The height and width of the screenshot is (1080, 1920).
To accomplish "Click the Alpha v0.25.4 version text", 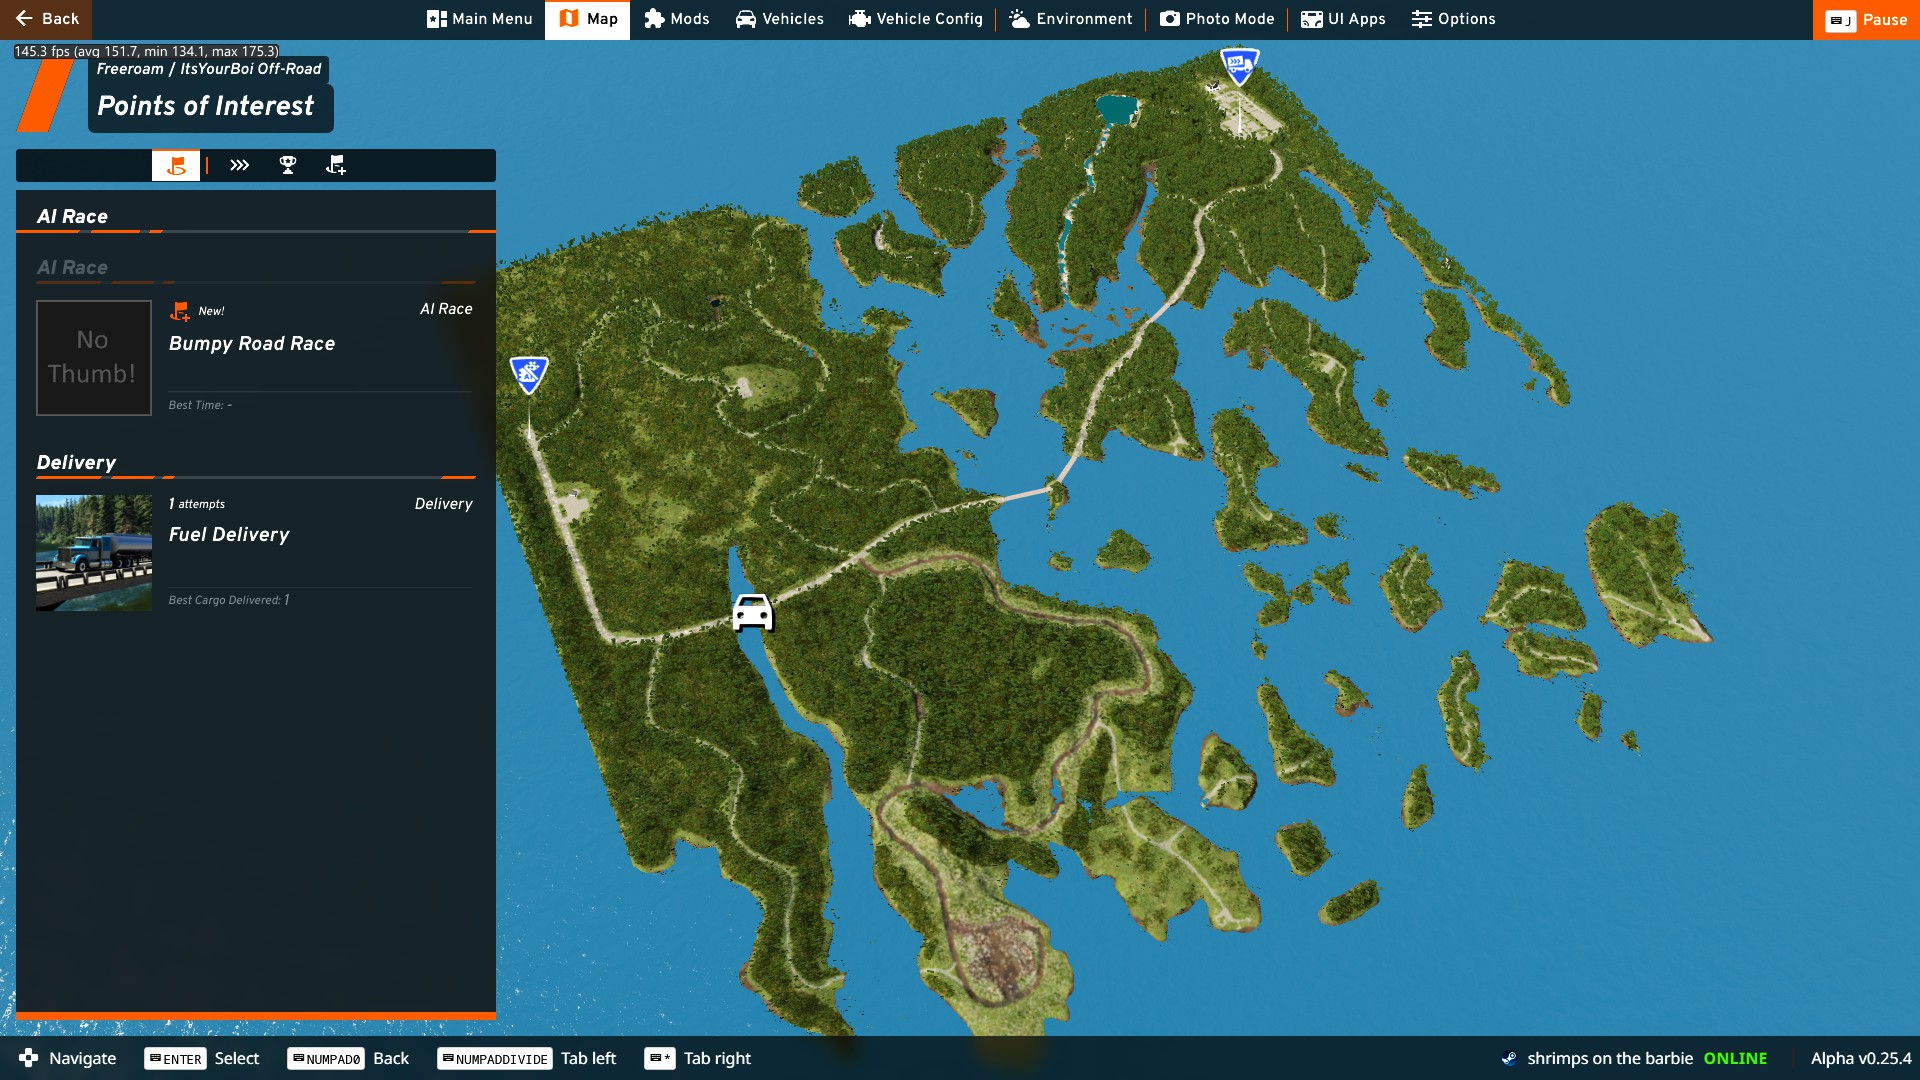I will 1861,1058.
